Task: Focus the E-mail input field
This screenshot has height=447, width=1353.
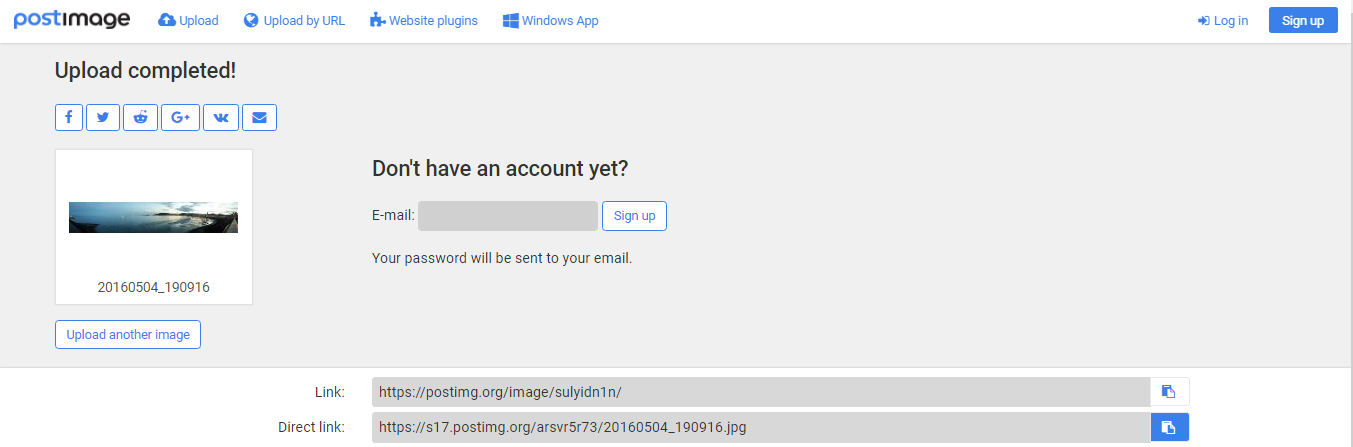Action: click(x=507, y=216)
